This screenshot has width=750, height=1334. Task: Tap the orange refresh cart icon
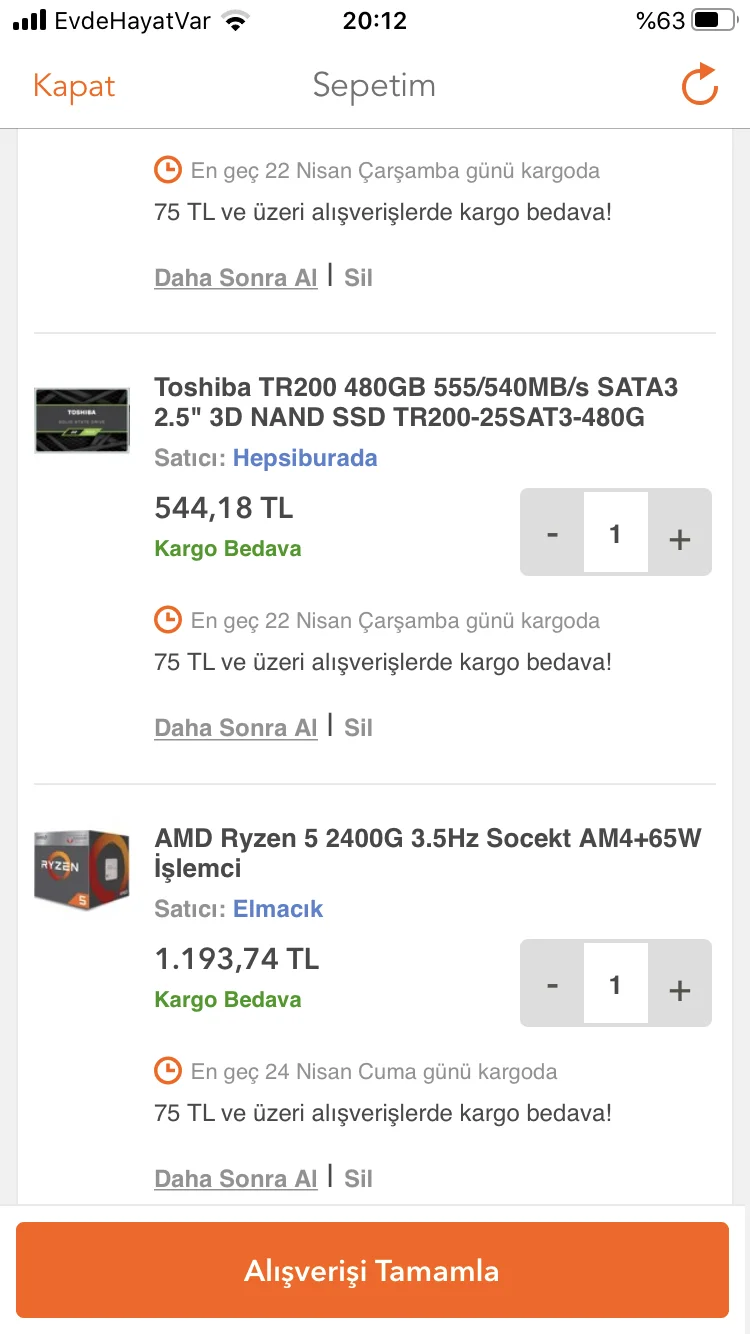[699, 85]
